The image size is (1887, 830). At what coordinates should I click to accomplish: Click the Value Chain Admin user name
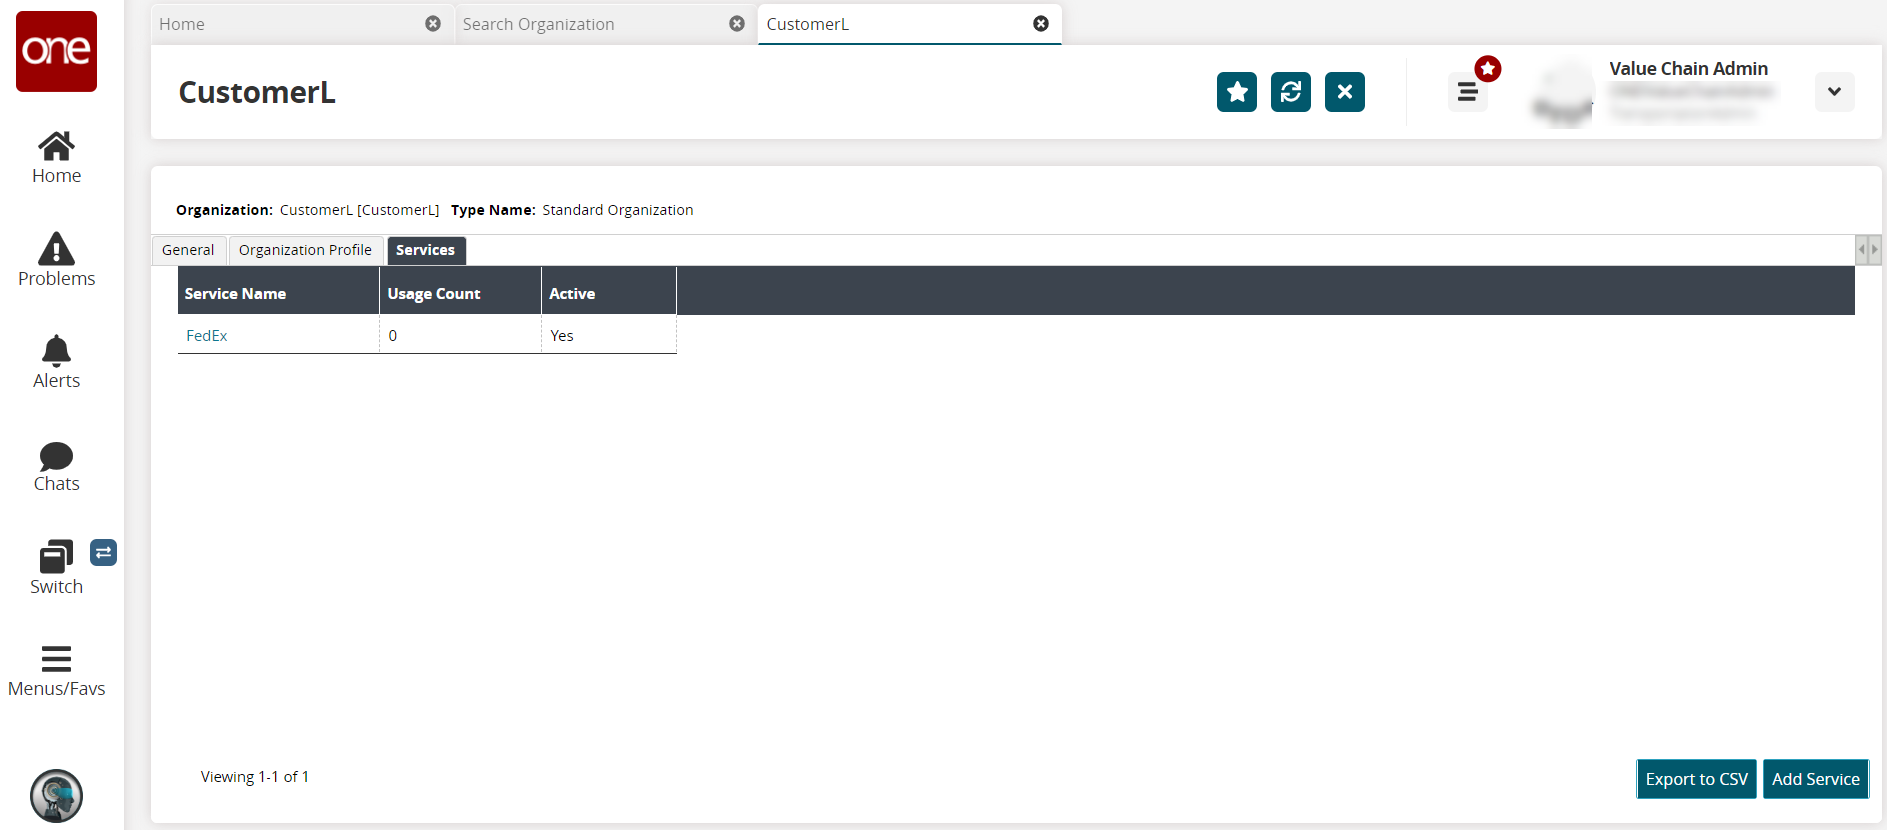coord(1688,69)
